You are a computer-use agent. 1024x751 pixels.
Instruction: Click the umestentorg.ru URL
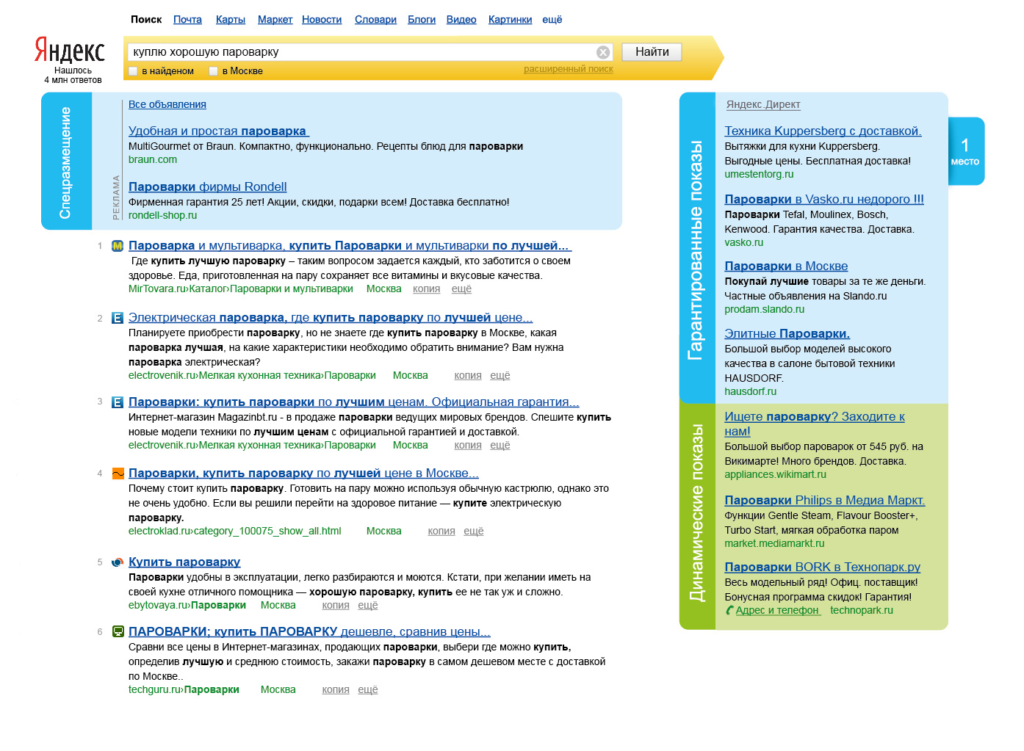(x=759, y=174)
